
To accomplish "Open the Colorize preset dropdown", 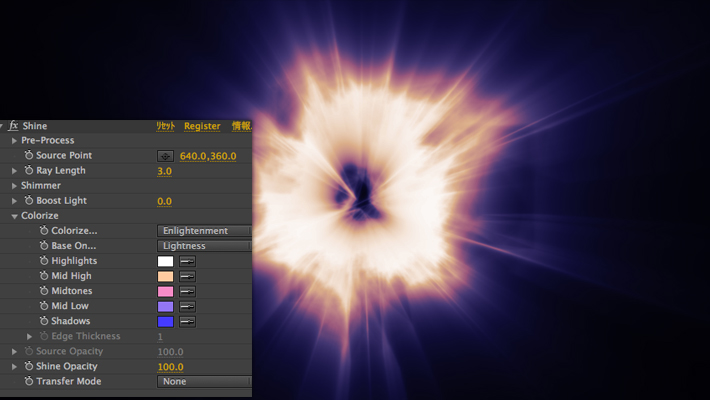I will pyautogui.click(x=204, y=231).
